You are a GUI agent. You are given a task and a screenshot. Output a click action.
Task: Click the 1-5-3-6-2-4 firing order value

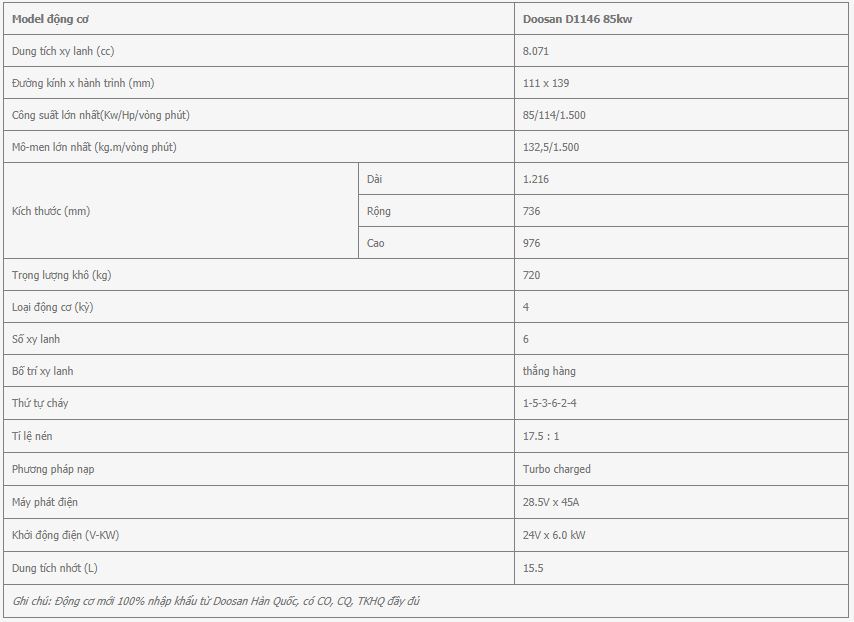pyautogui.click(x=550, y=403)
